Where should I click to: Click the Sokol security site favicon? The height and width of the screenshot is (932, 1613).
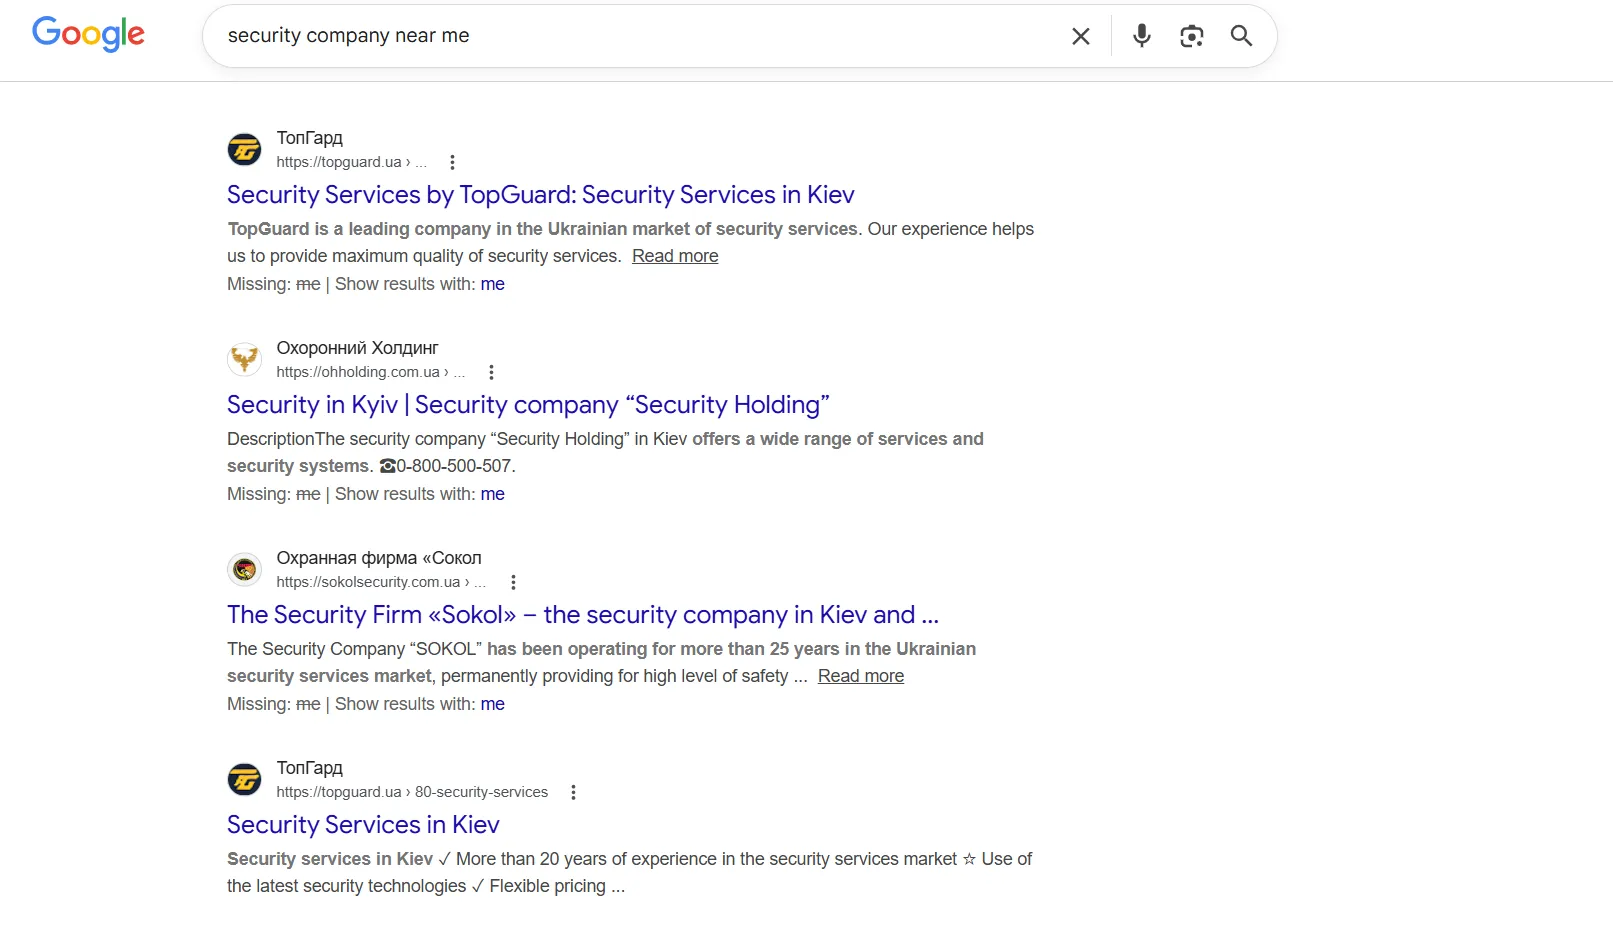click(244, 570)
